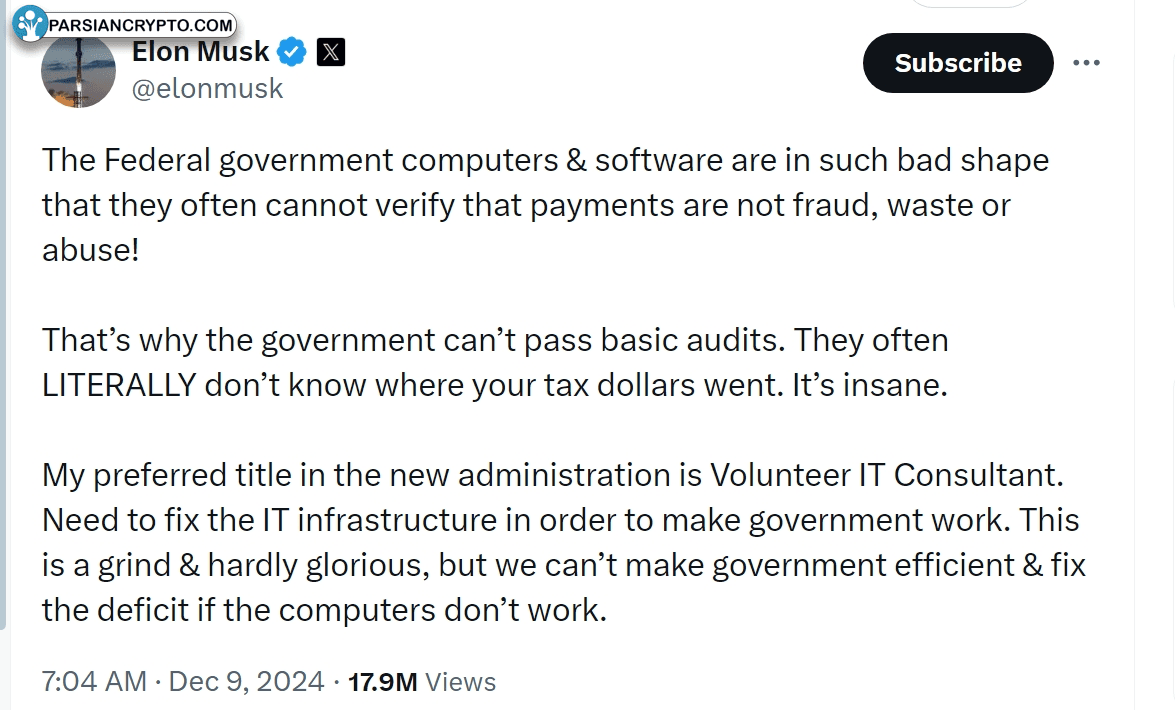
Task: Open the Elon Musk display name link
Action: click(200, 52)
